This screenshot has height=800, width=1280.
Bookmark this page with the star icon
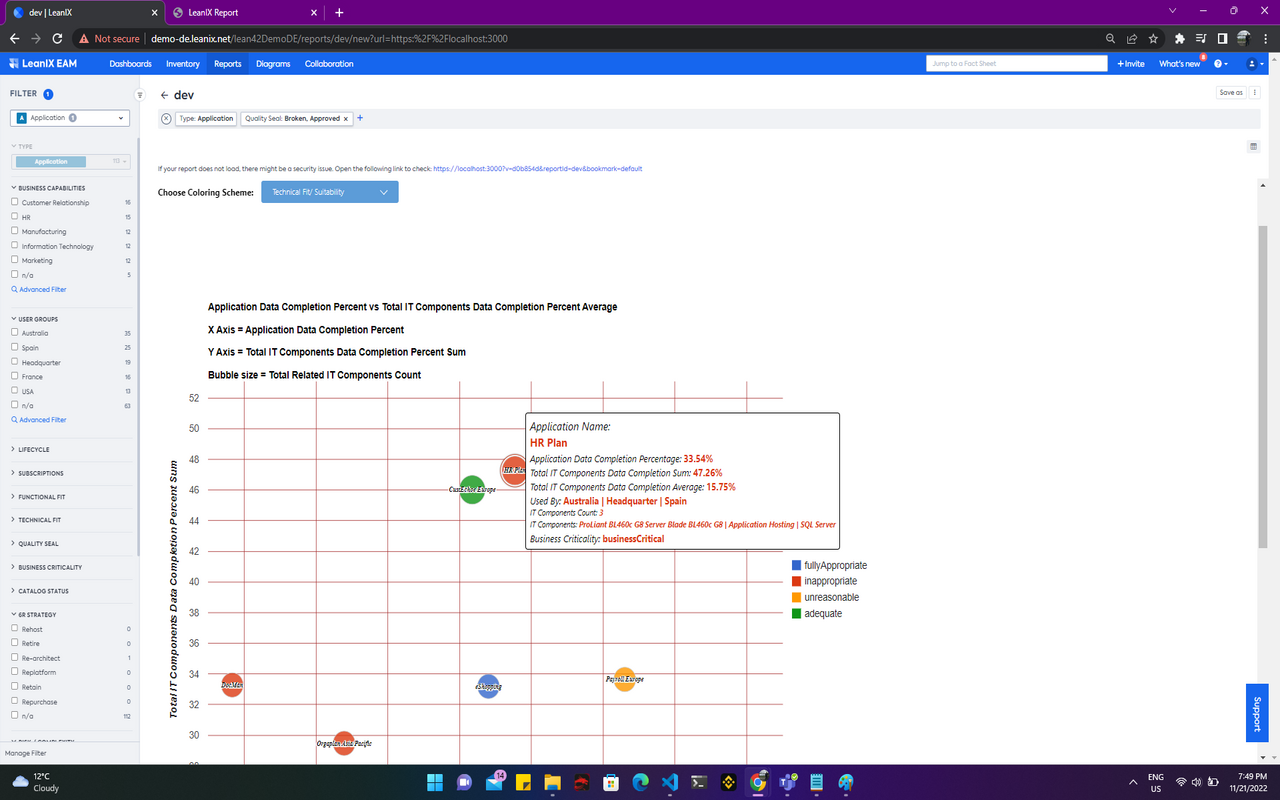coord(1153,38)
